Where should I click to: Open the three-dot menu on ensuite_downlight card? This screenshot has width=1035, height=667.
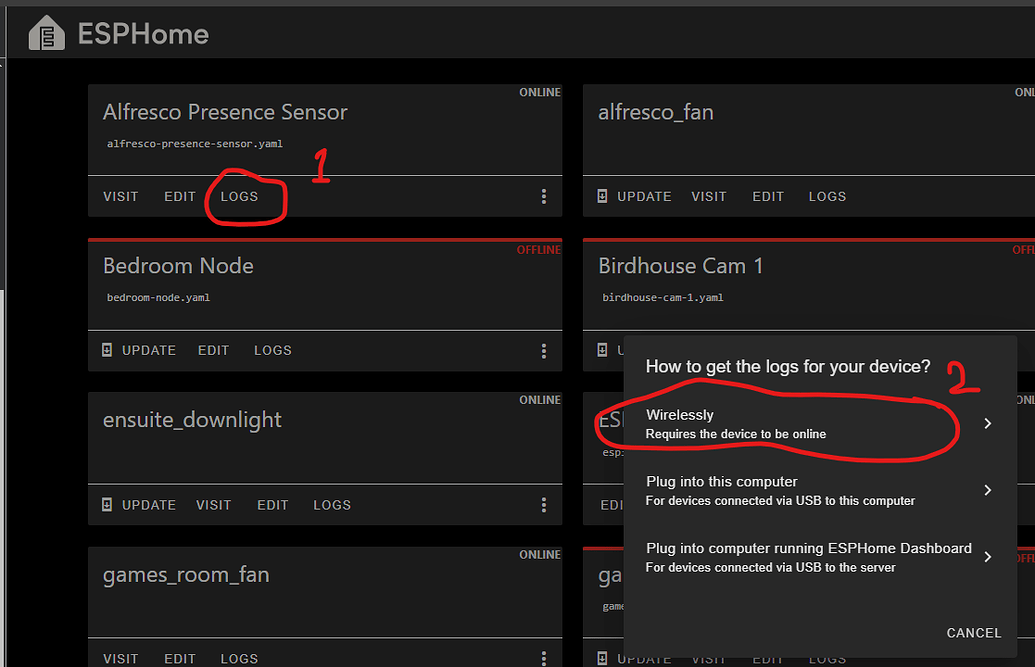click(x=544, y=504)
